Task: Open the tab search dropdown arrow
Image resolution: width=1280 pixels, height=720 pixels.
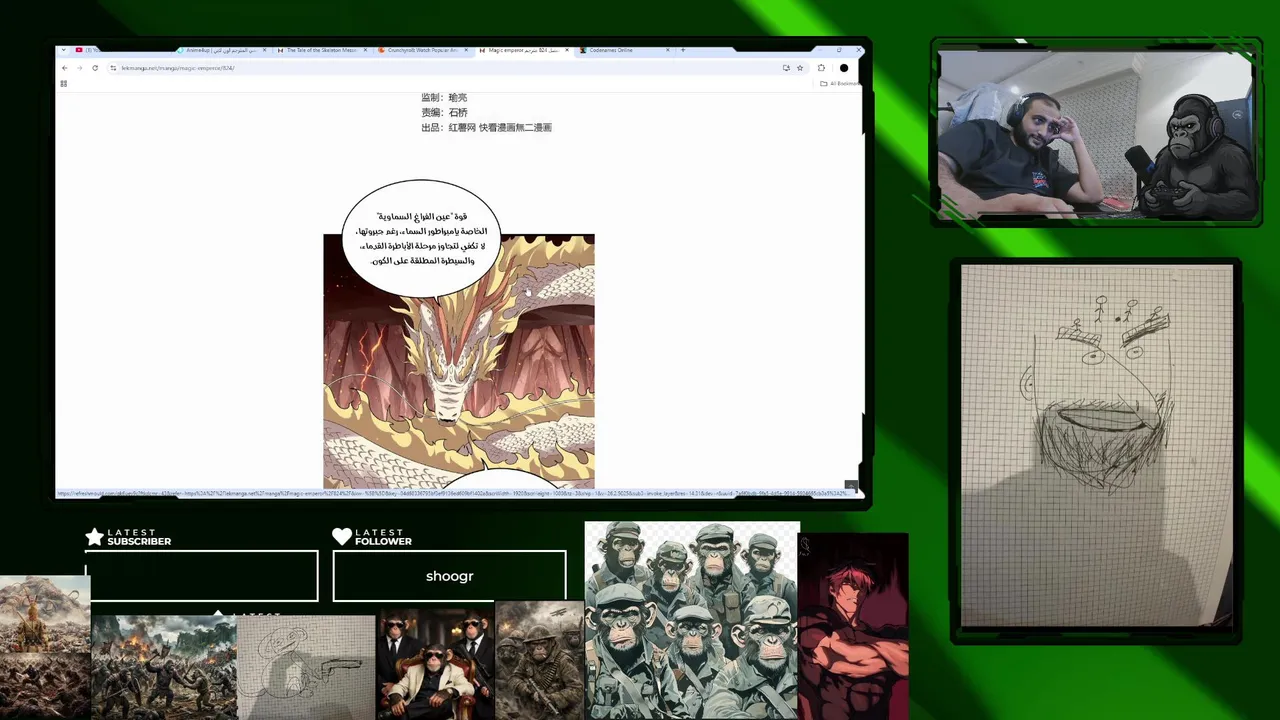Action: pyautogui.click(x=63, y=50)
